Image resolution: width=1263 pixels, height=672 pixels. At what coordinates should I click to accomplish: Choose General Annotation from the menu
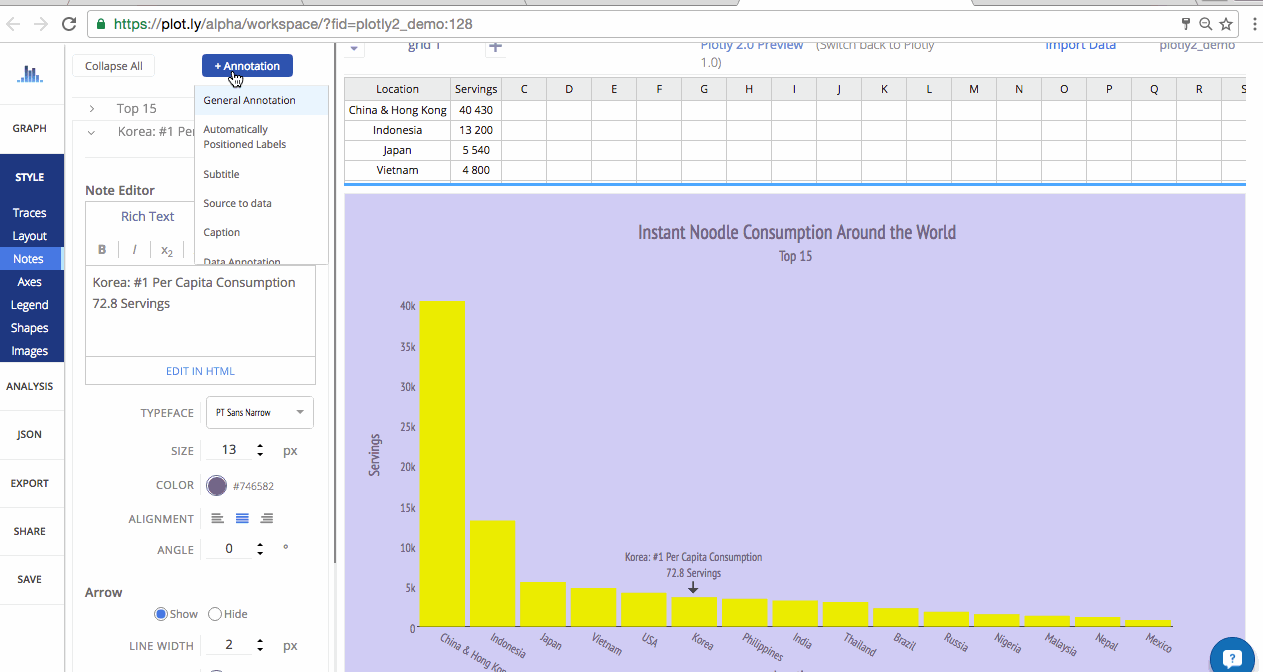point(249,100)
